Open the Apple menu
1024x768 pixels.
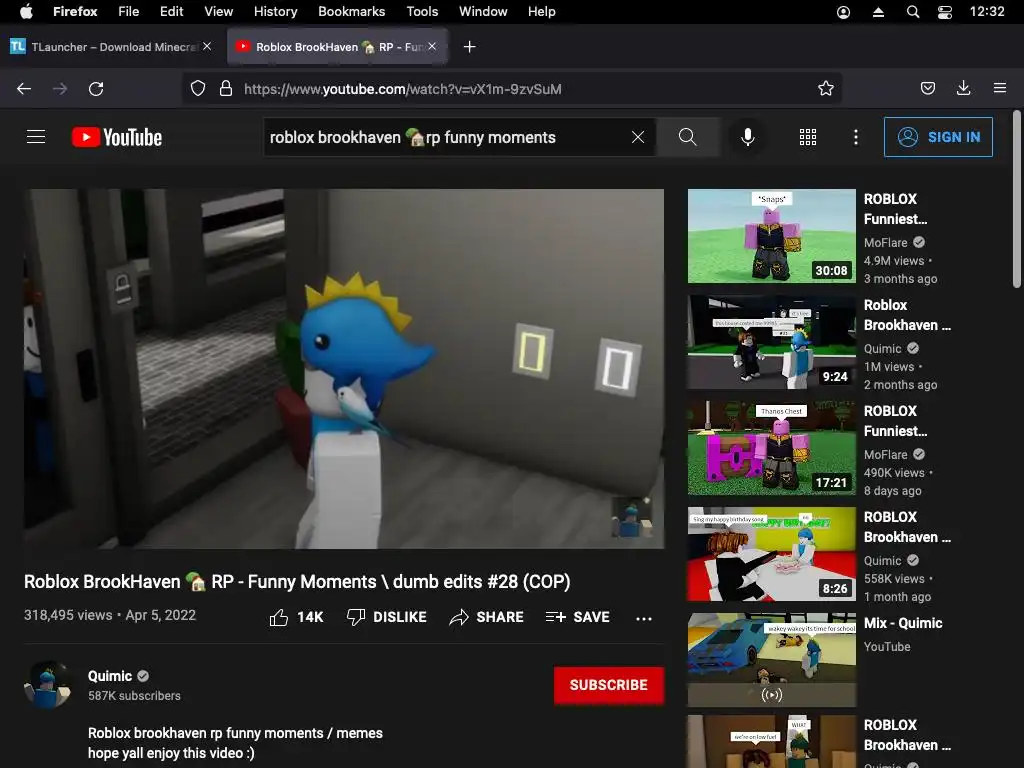click(26, 11)
